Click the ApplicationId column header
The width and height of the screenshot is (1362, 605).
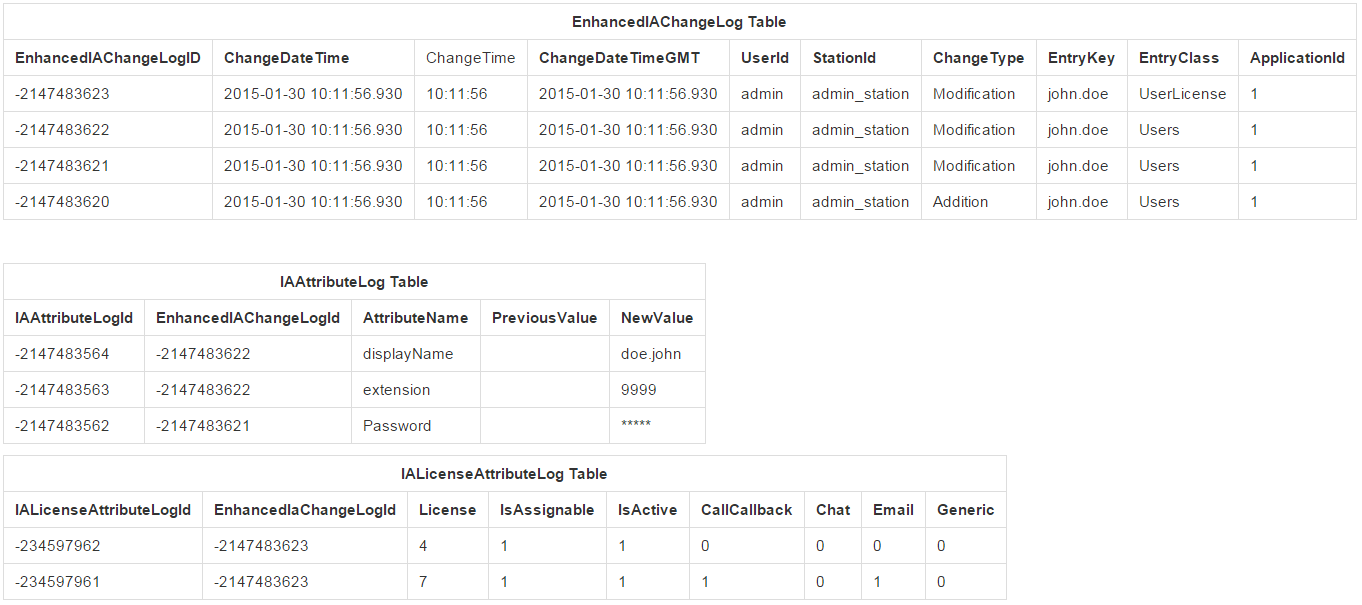click(x=1297, y=58)
